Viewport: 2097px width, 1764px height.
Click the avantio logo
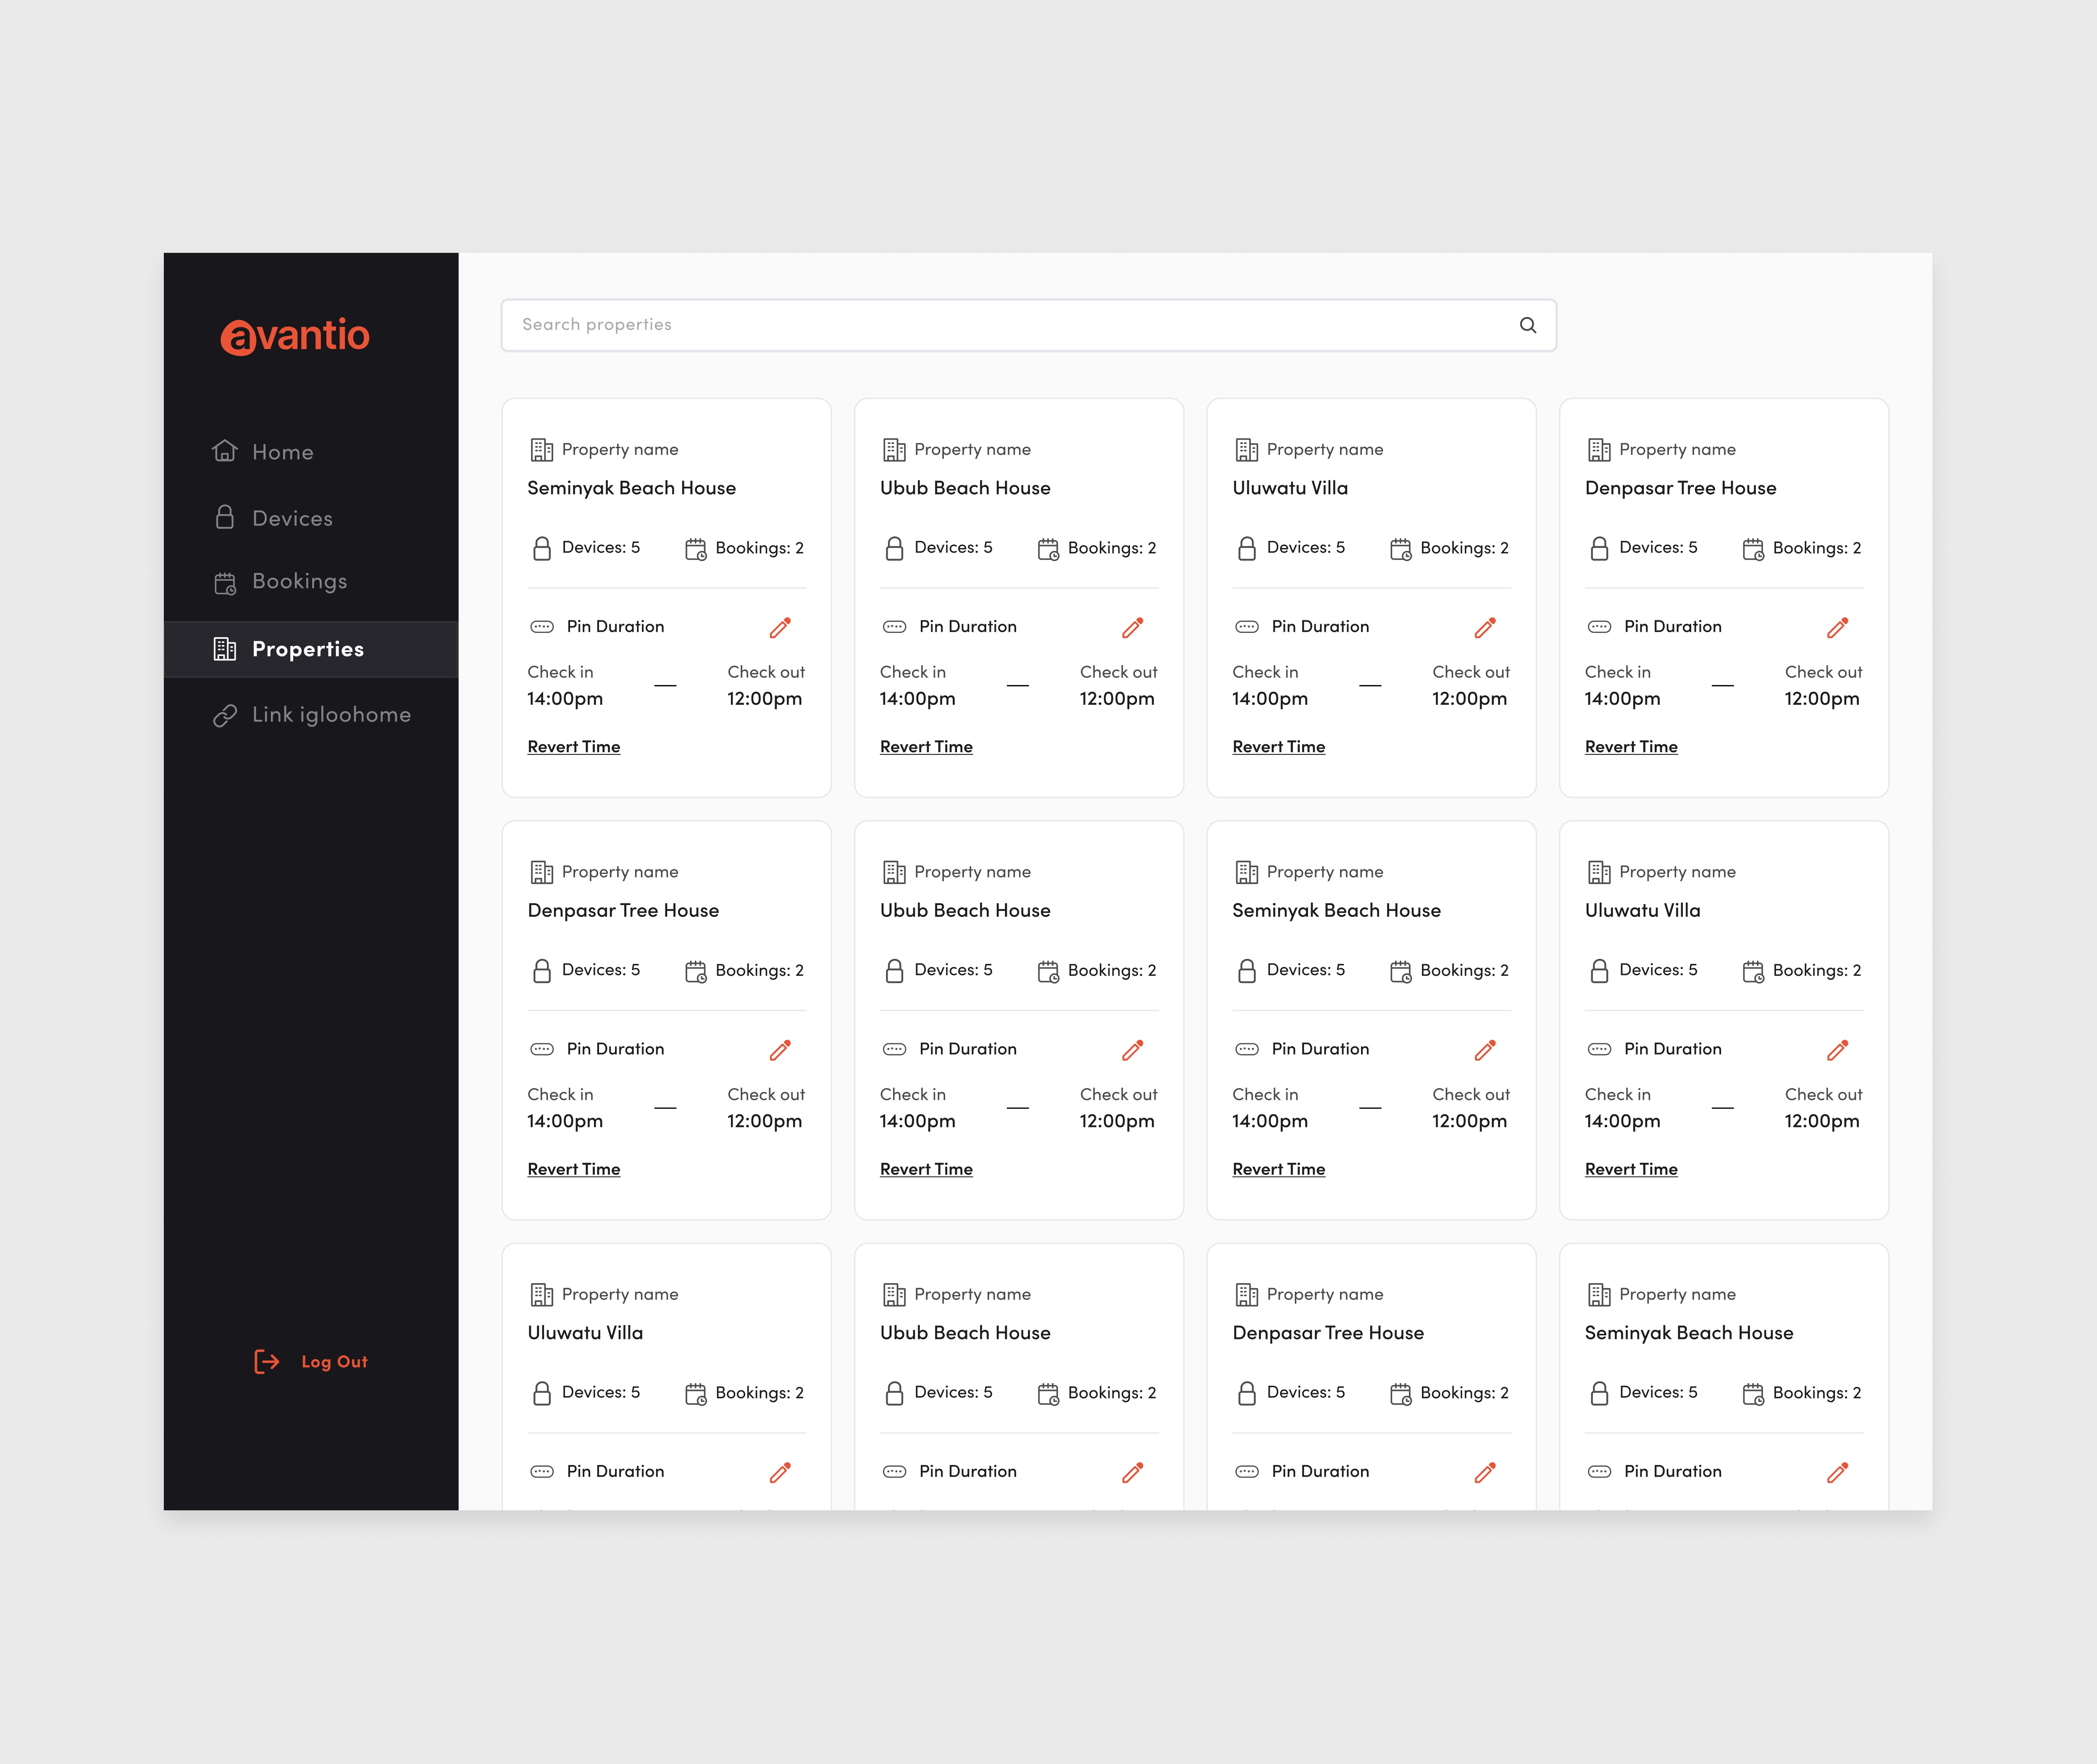click(x=295, y=336)
